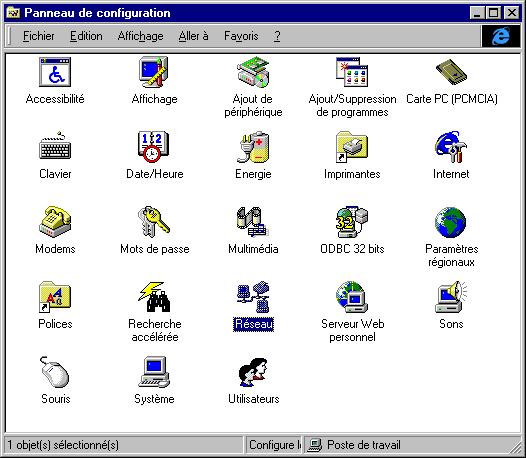
Task: Select the Paramètres régionaux globe icon
Action: pos(451,222)
